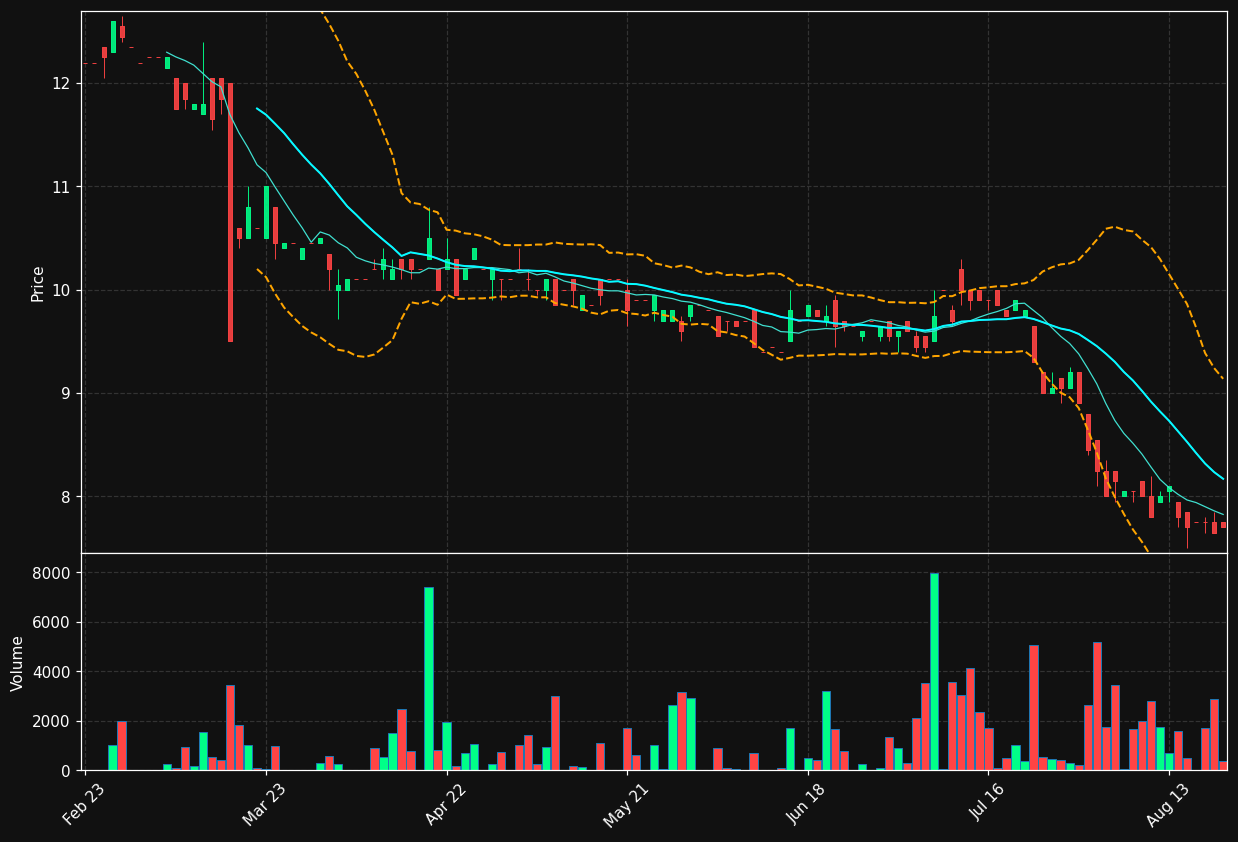Screen dimensions: 1238x842
Task: Click the tall red candle dropping to 9.5
Action: 230,212
